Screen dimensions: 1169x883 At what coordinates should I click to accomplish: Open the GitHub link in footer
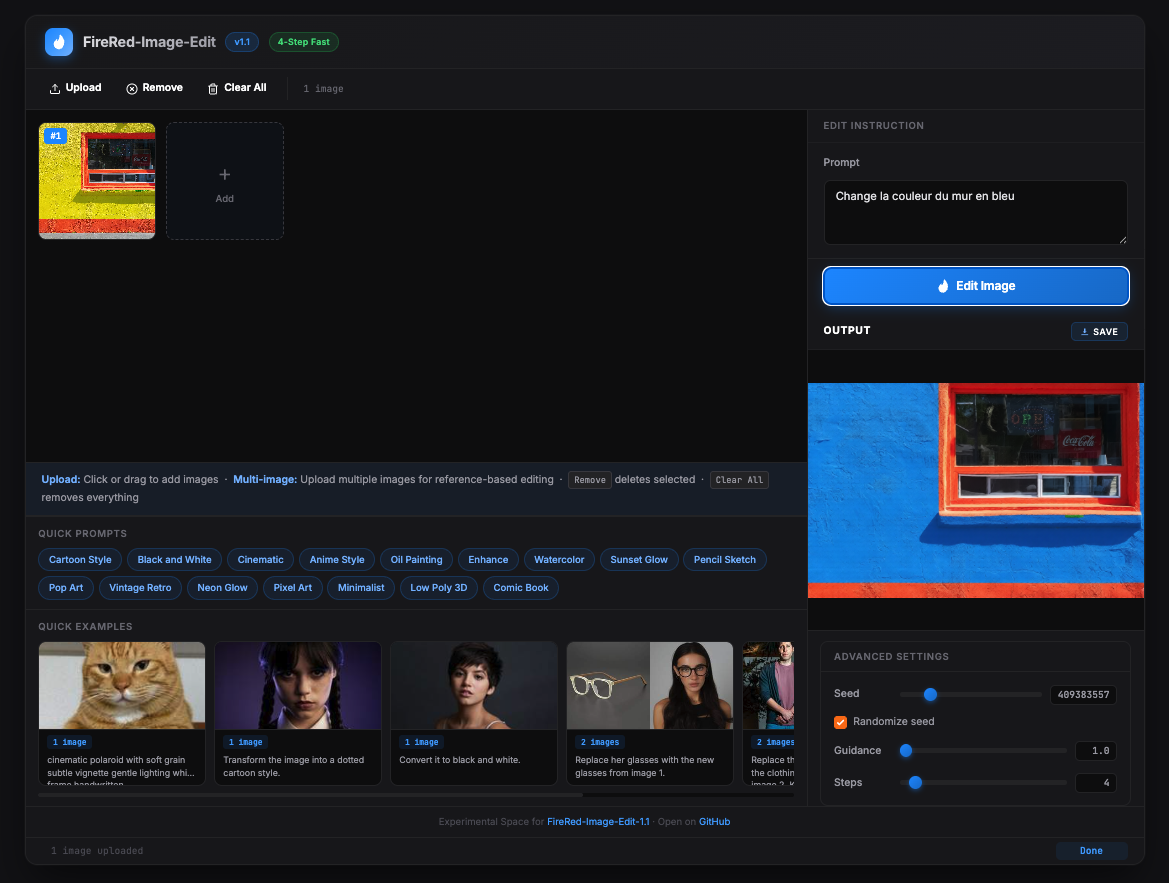[x=714, y=822]
